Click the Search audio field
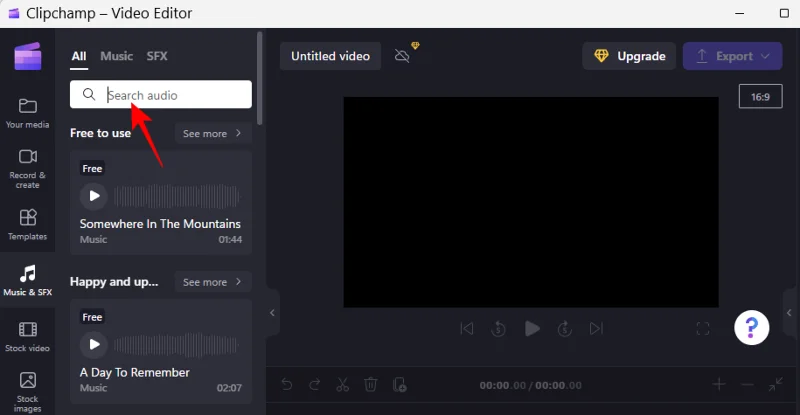 coord(161,94)
